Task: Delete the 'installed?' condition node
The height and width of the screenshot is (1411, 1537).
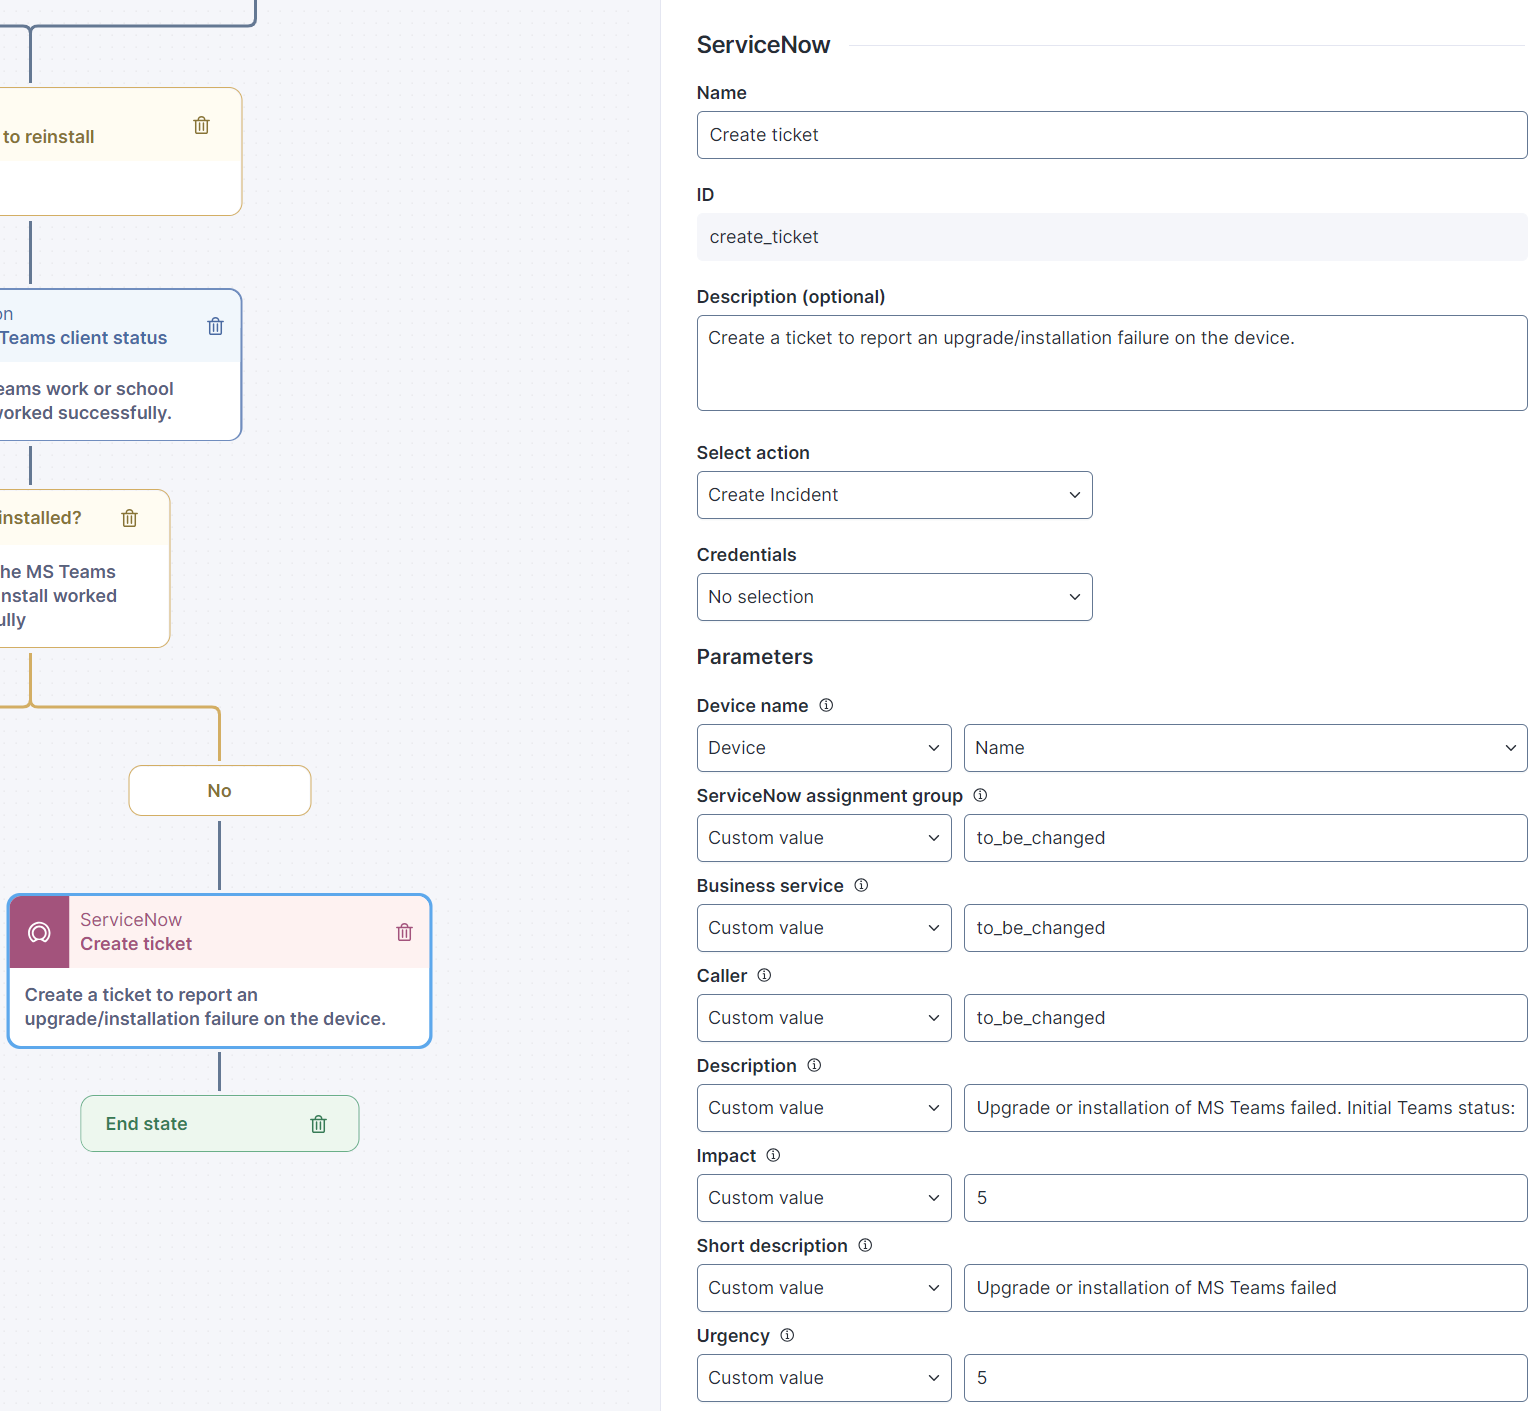Action: (129, 518)
